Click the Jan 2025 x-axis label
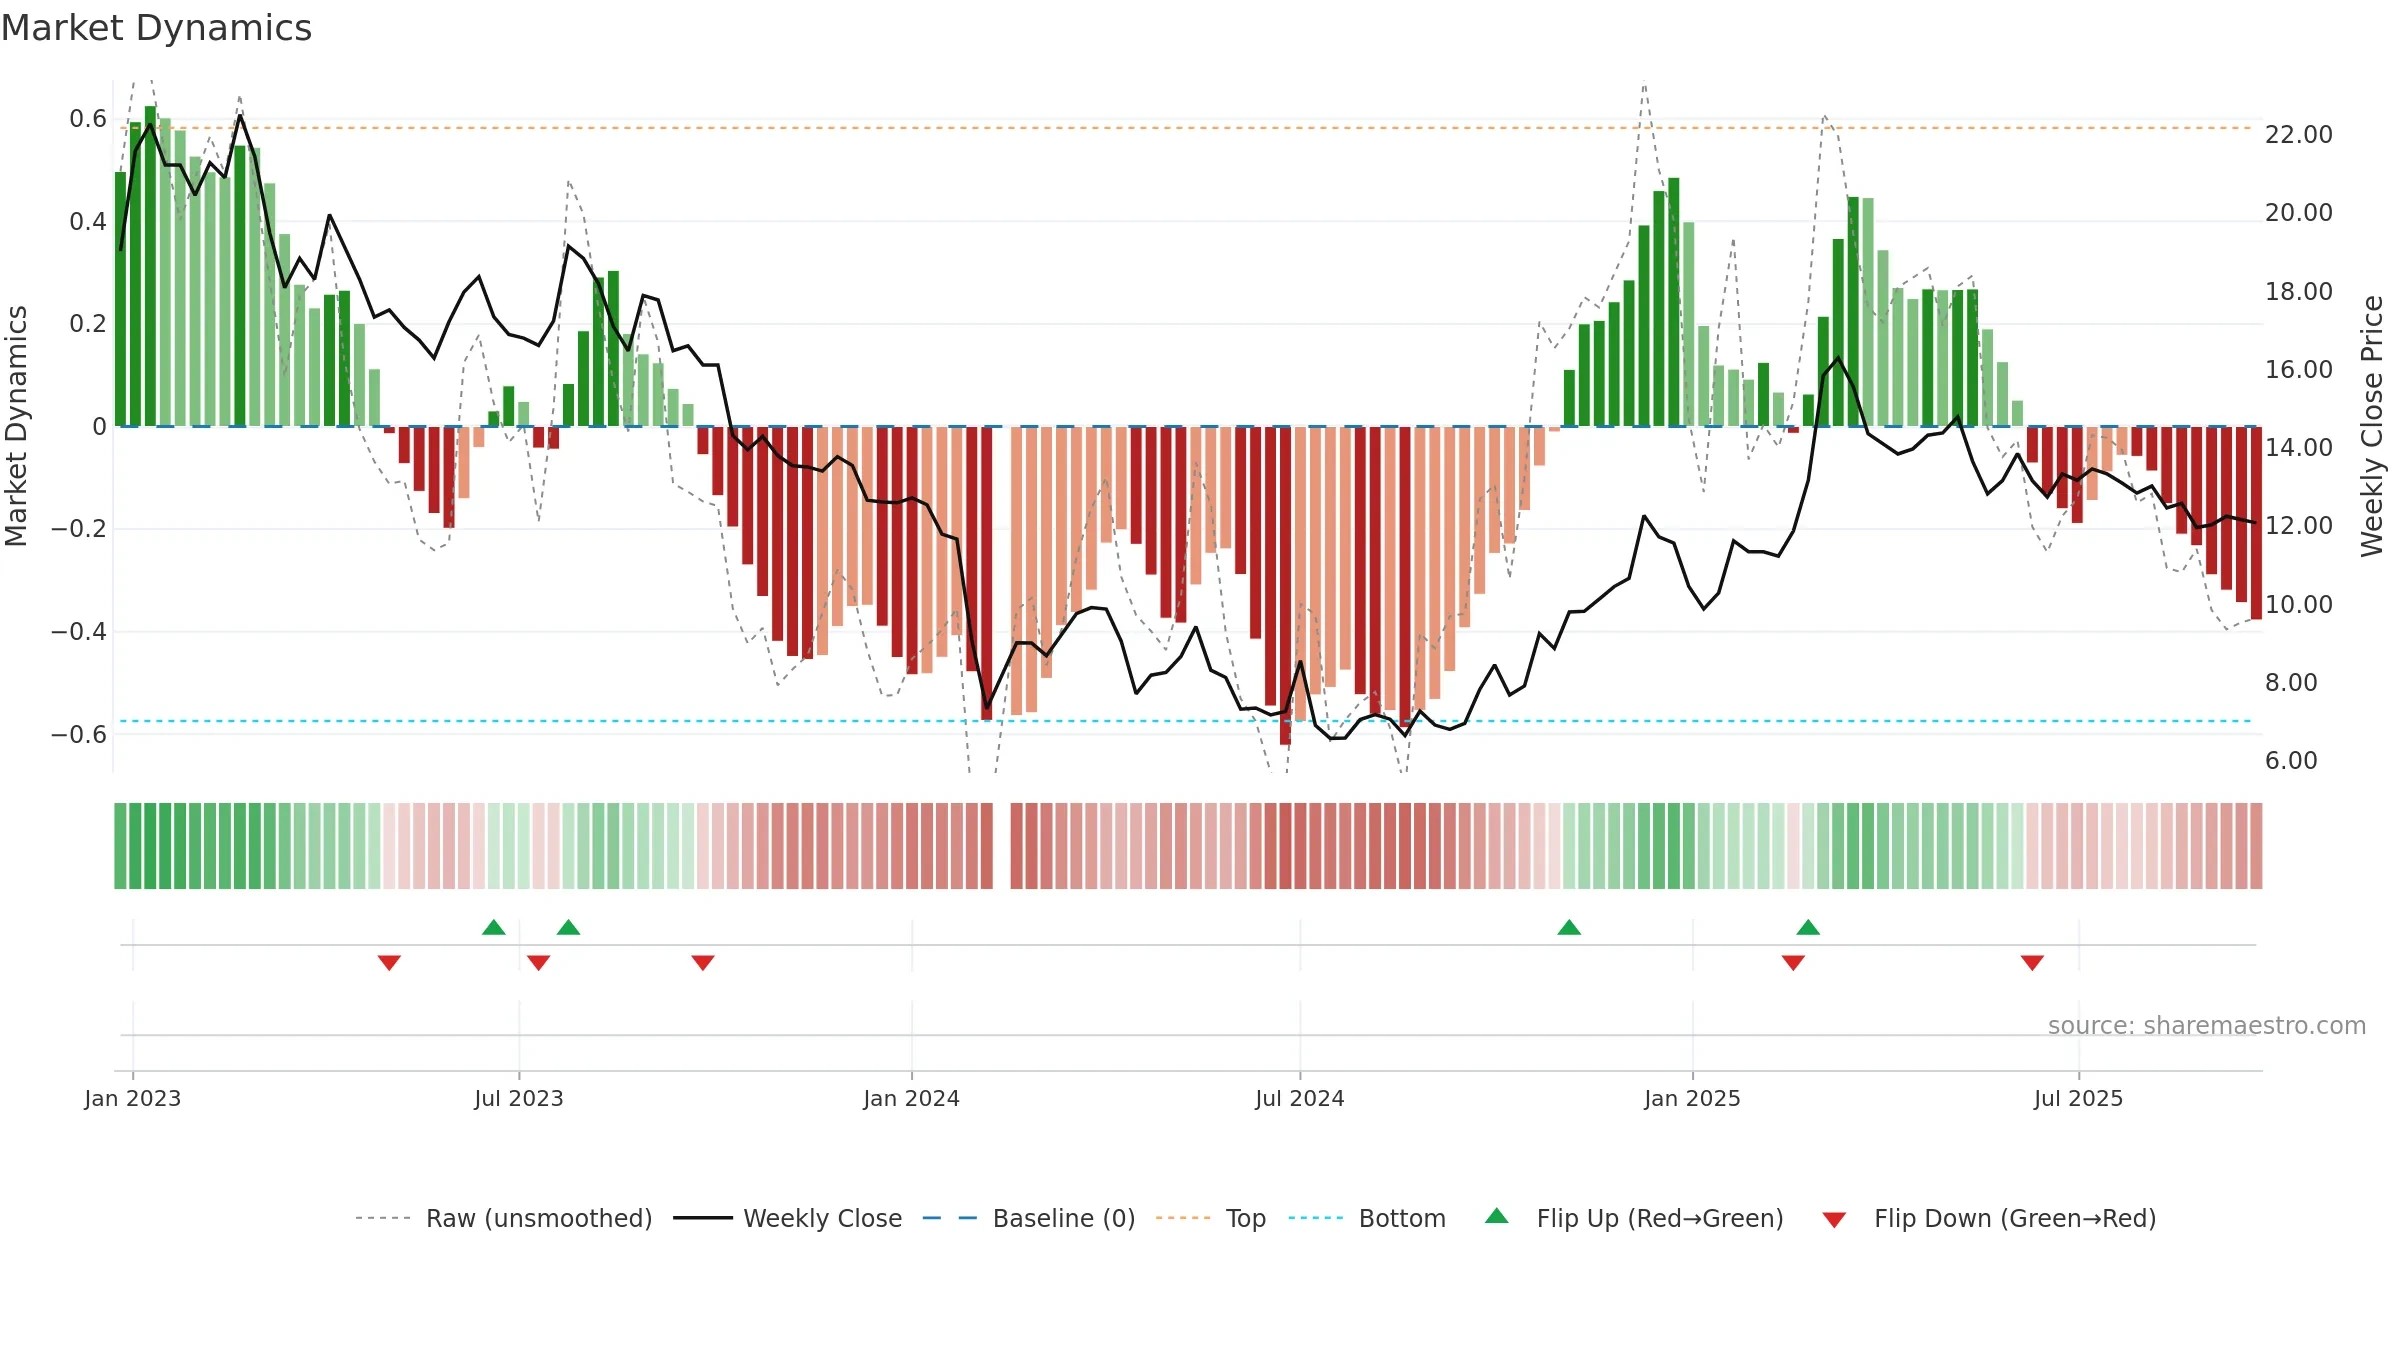This screenshot has width=2400, height=1350. click(1693, 1098)
